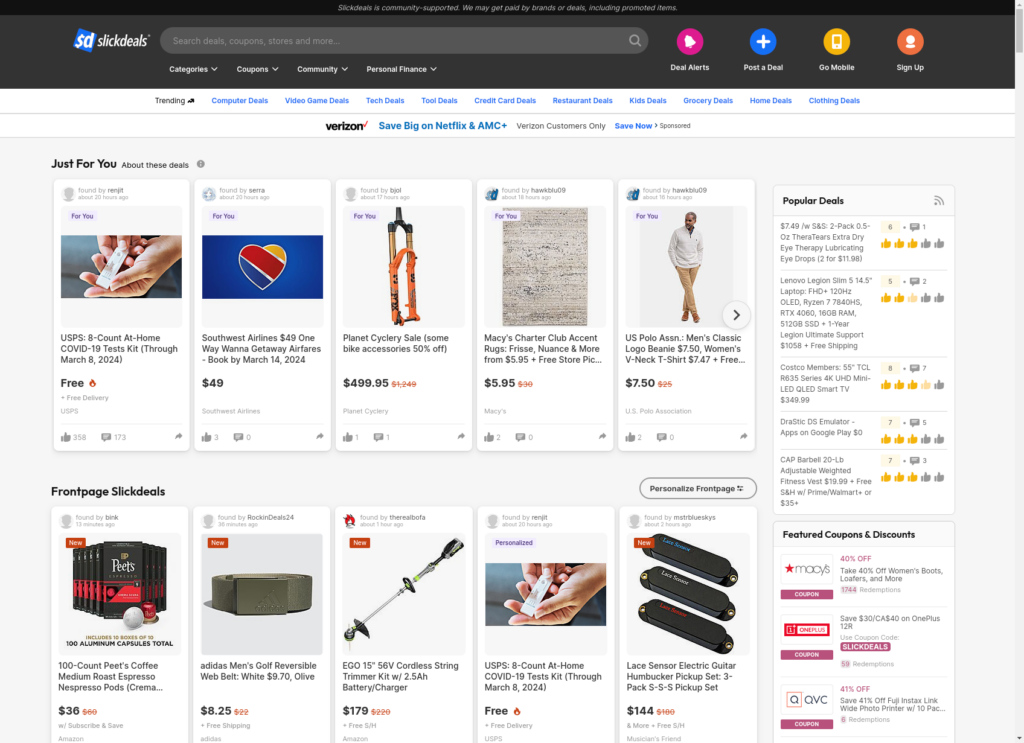Open comments on Southwest Airlines deal
The image size is (1024, 743).
tap(238, 437)
